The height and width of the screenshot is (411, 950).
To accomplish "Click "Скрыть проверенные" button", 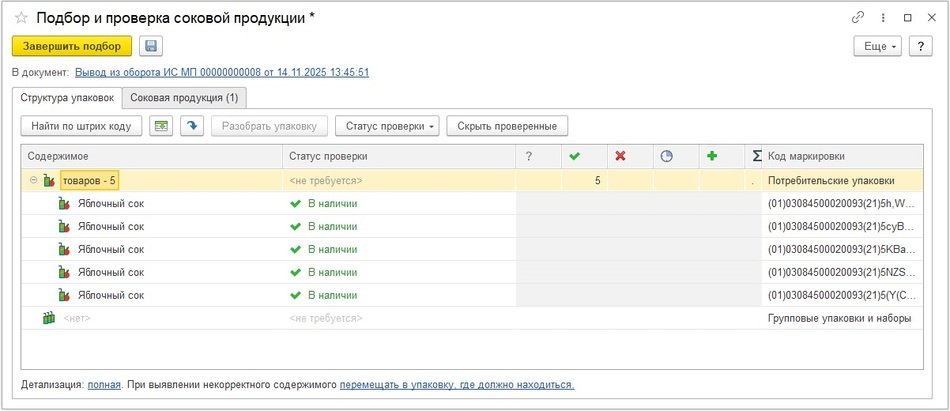I will tap(507, 126).
